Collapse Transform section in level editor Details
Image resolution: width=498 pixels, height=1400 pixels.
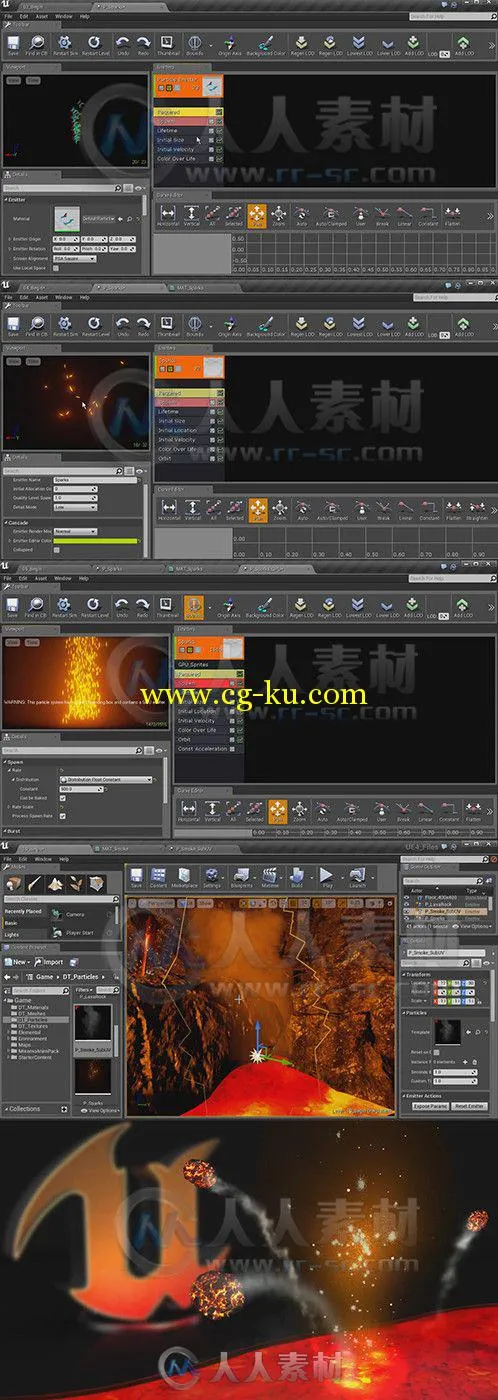pos(403,973)
